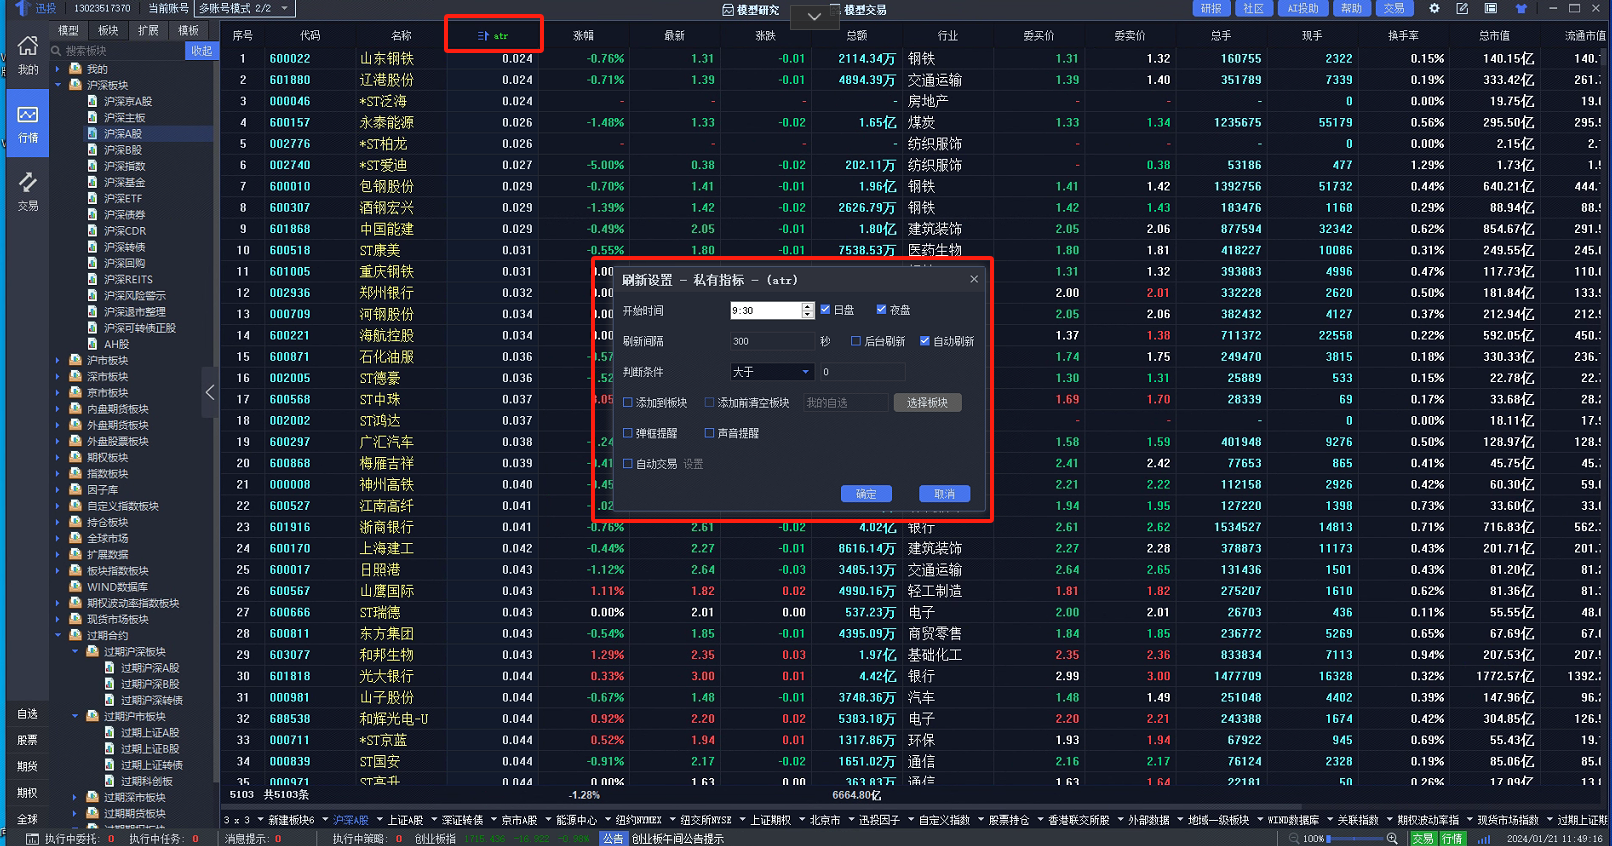Collapse the left panel with arrow handle
This screenshot has width=1612, height=846.
[x=209, y=393]
